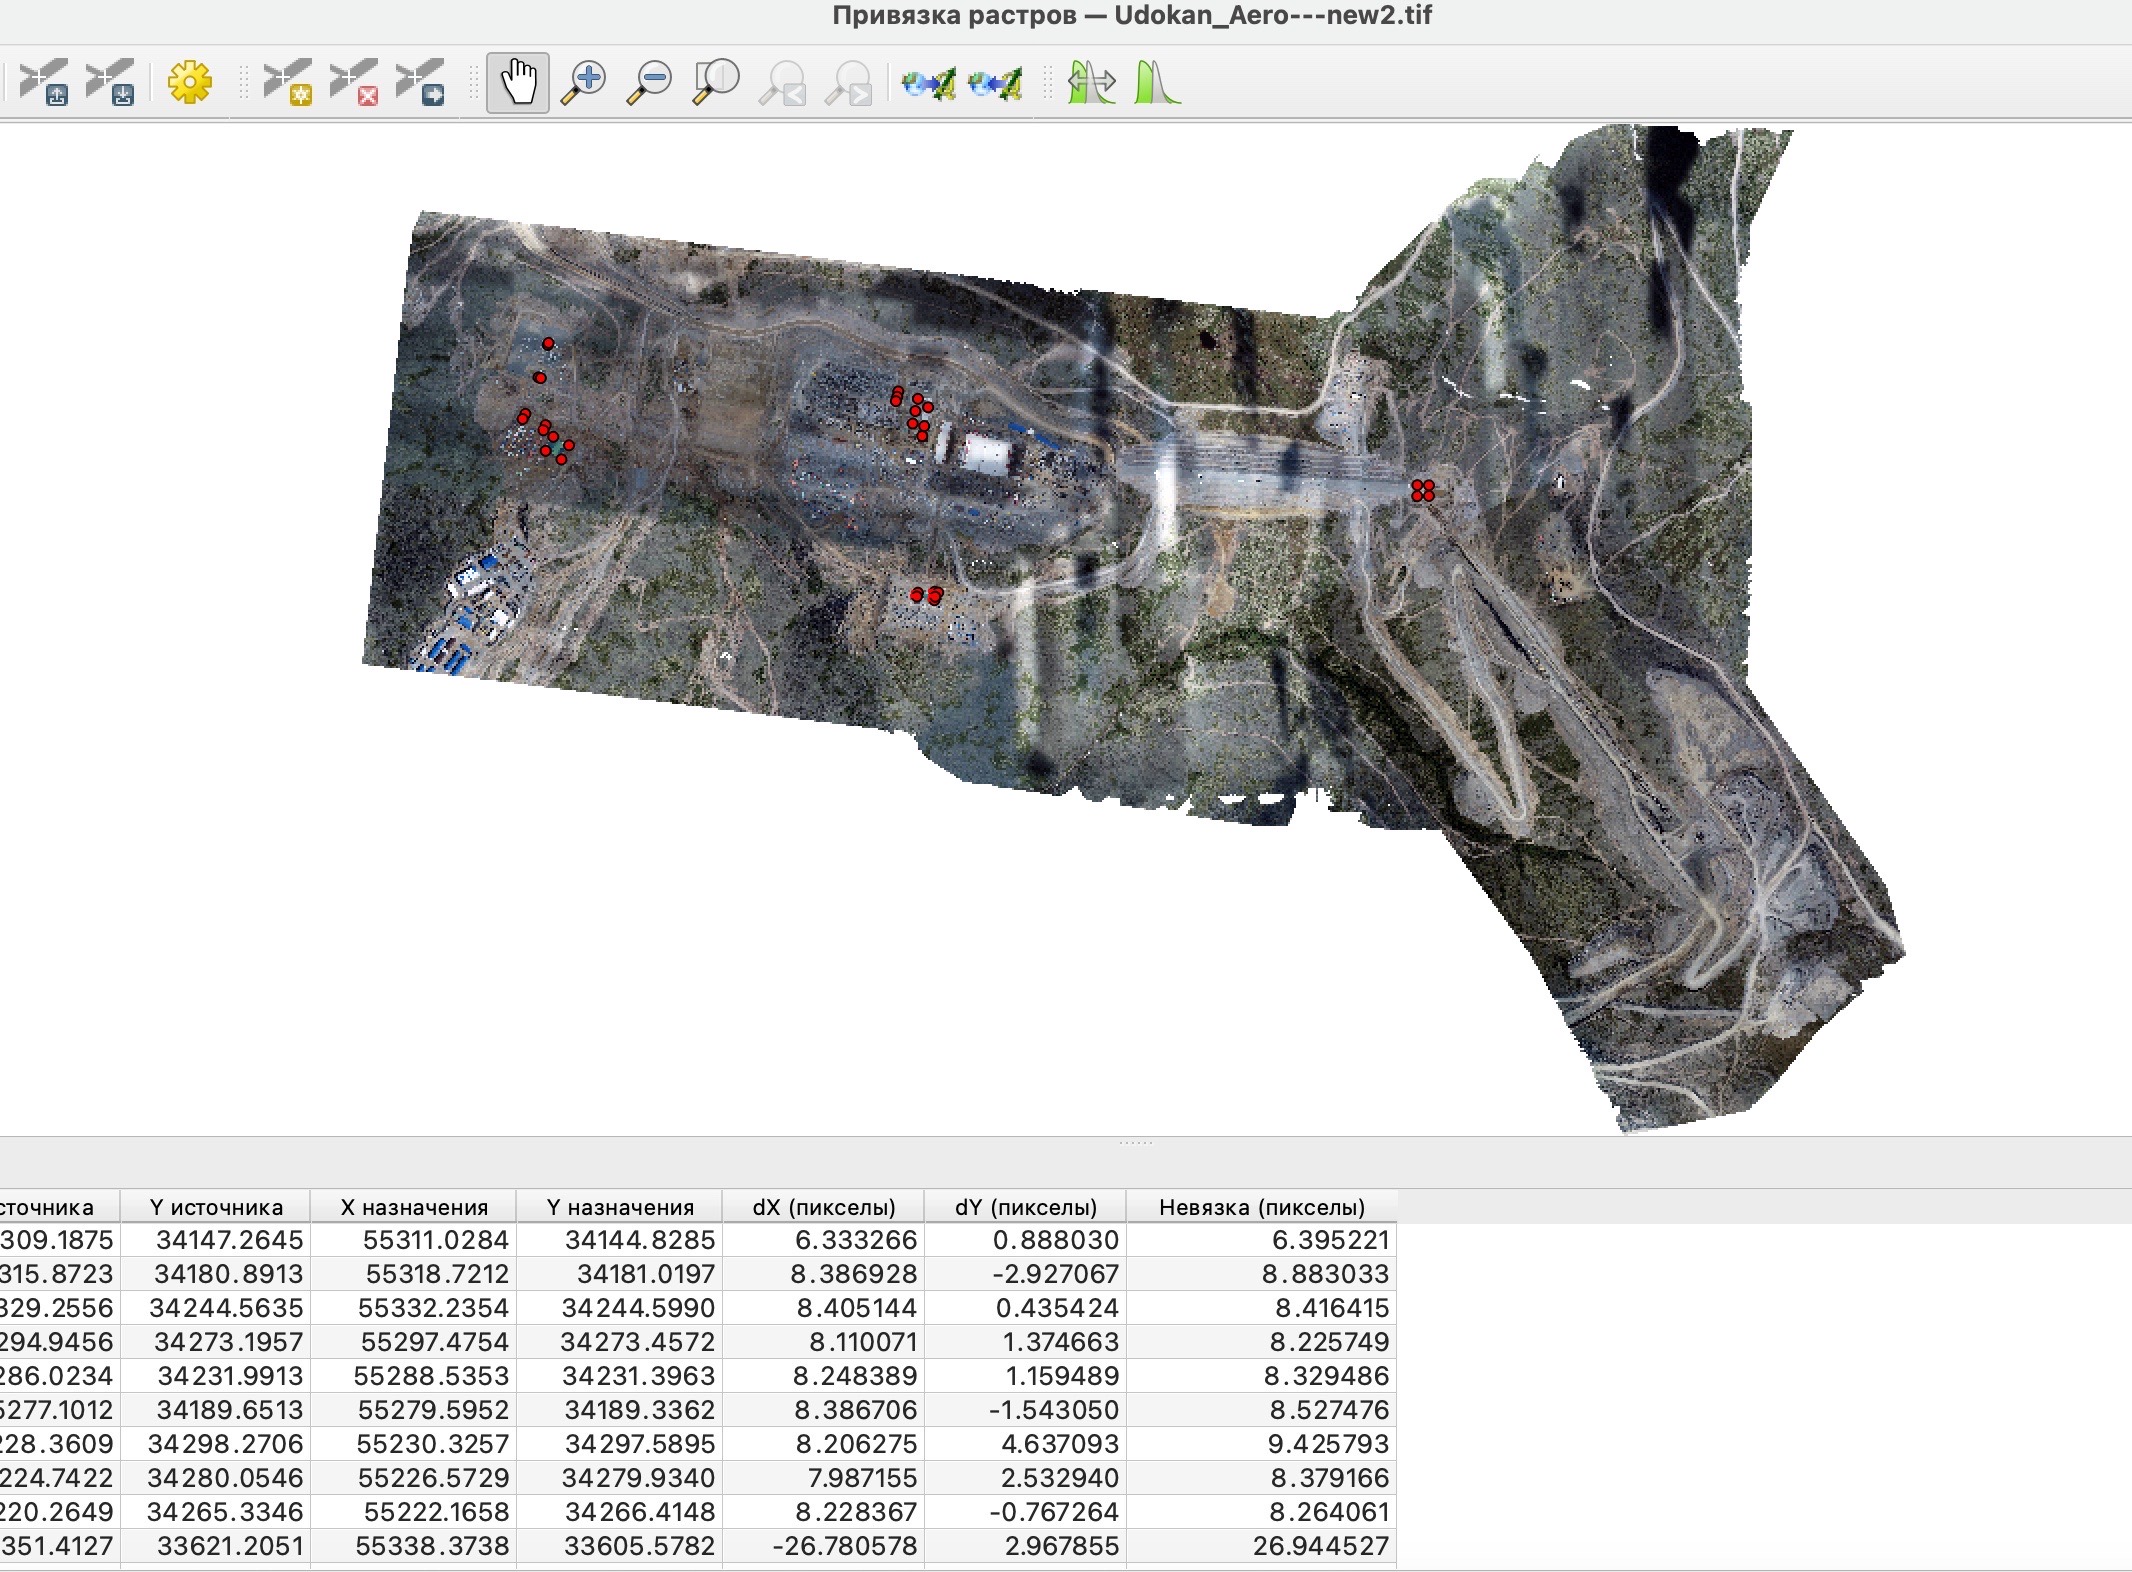Open transformation settings gear icon
2132x1572 pixels.
[190, 82]
